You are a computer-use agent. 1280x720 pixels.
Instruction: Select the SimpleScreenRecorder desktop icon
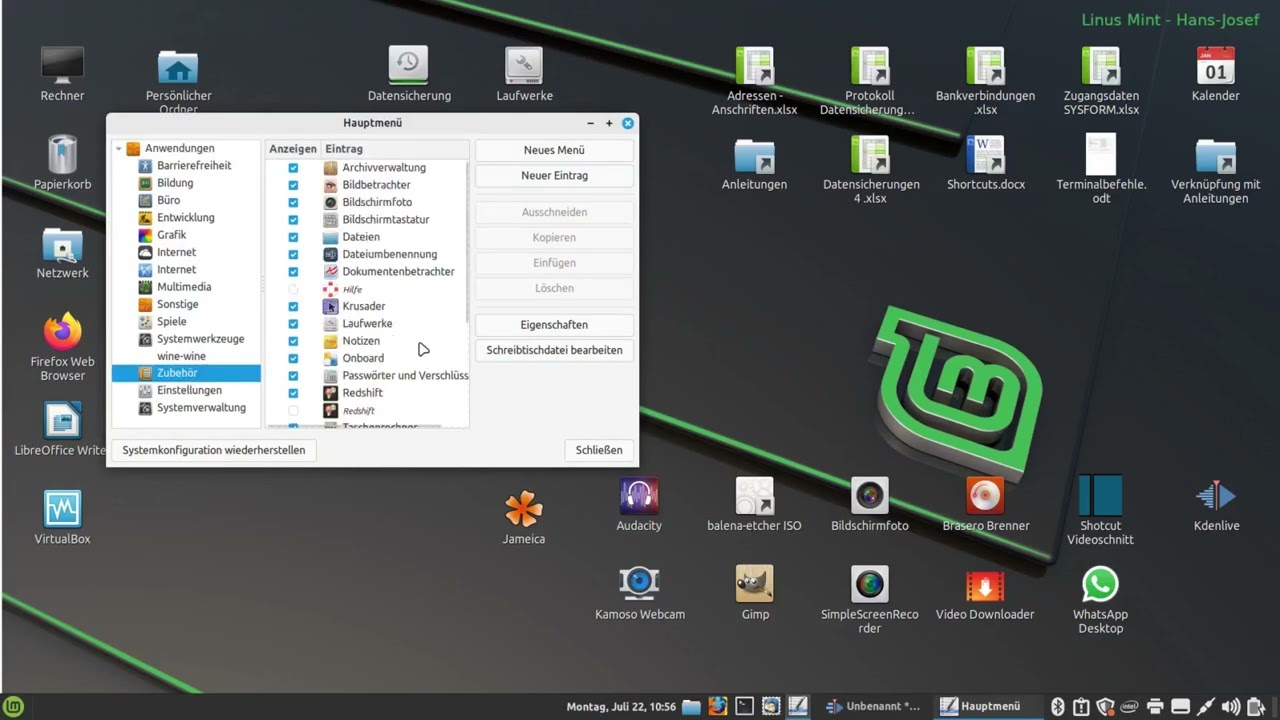pos(869,600)
